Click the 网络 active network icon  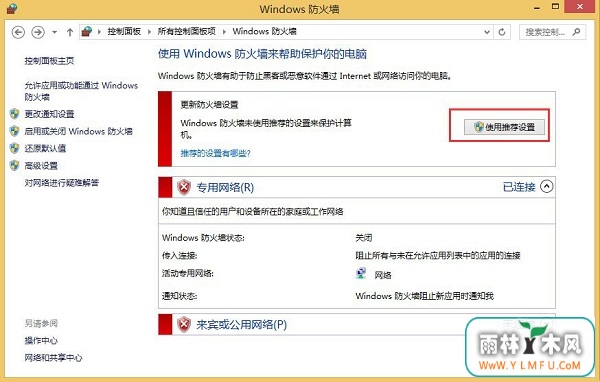pos(361,273)
